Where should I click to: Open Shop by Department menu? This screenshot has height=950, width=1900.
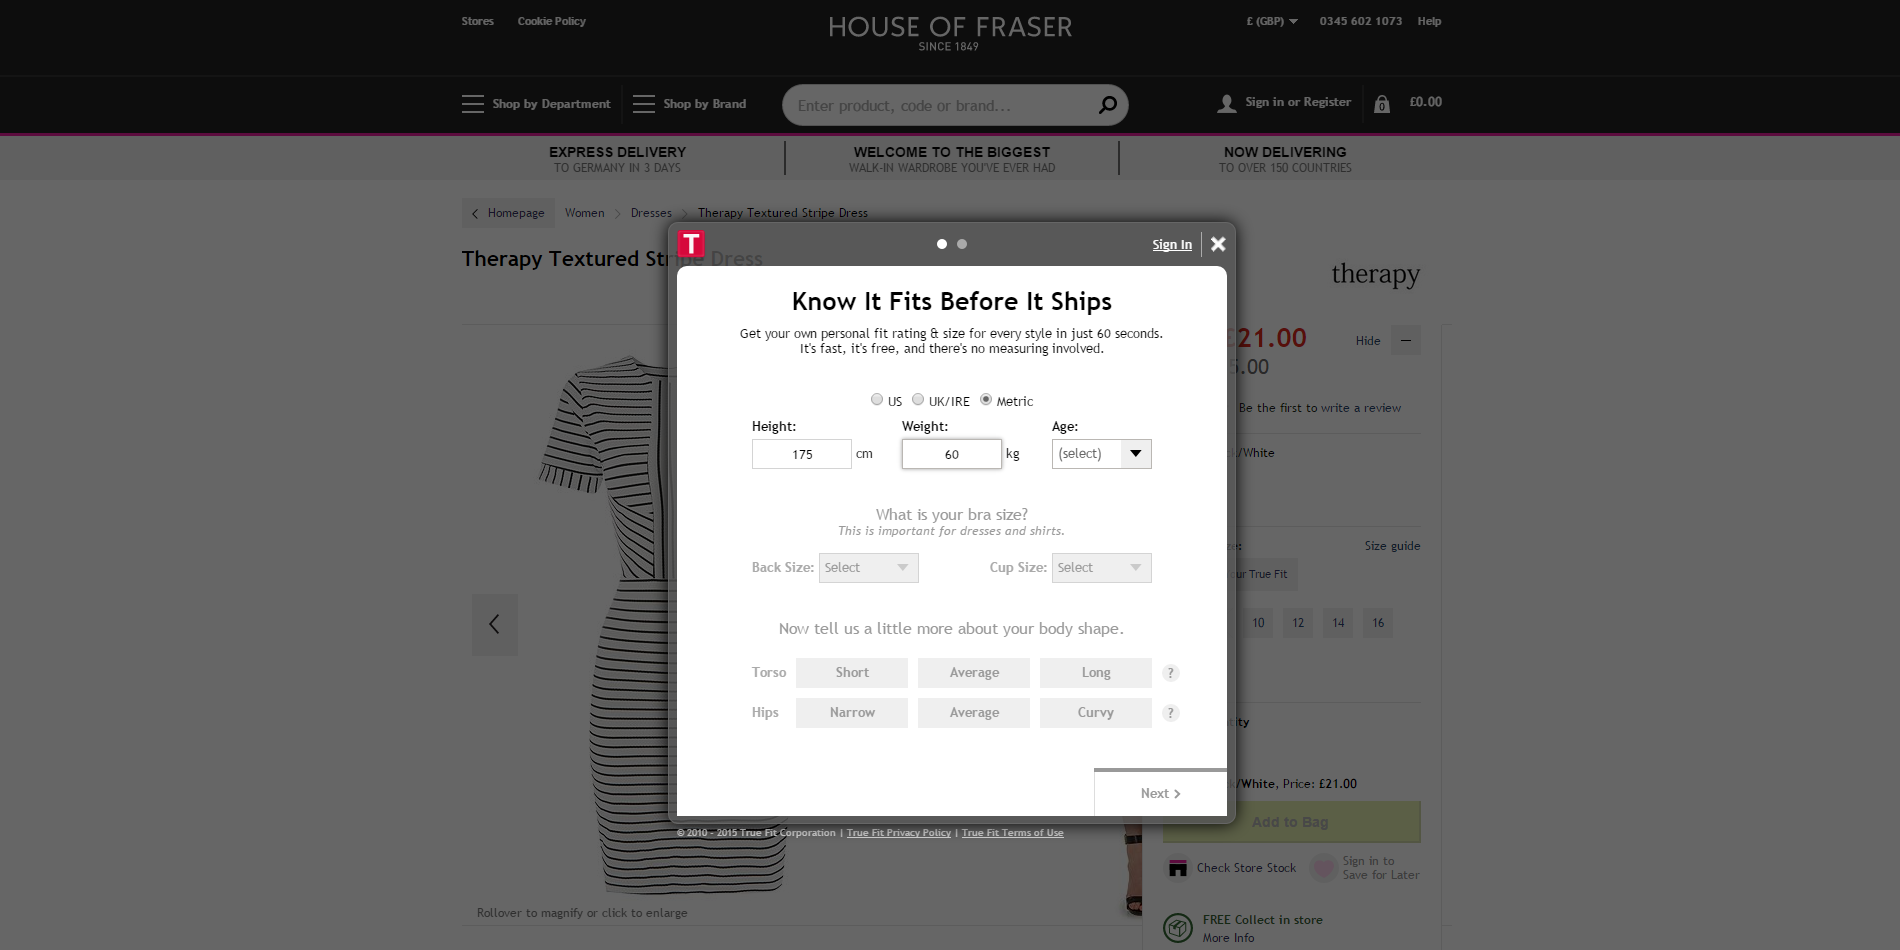click(536, 104)
